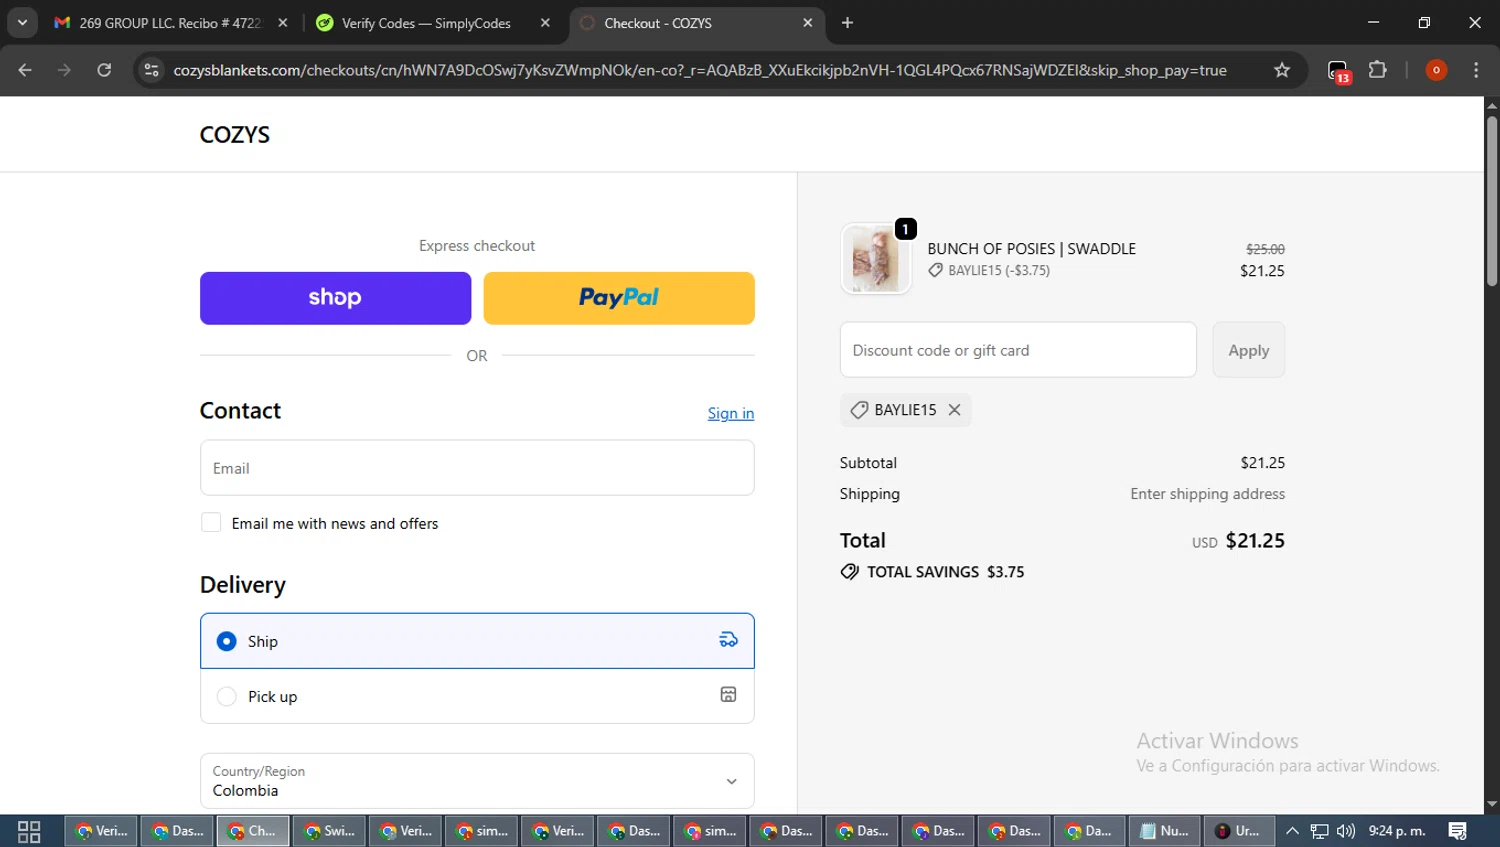1500x847 pixels.
Task: Open the Extensions puzzle-piece menu
Action: 1378,70
